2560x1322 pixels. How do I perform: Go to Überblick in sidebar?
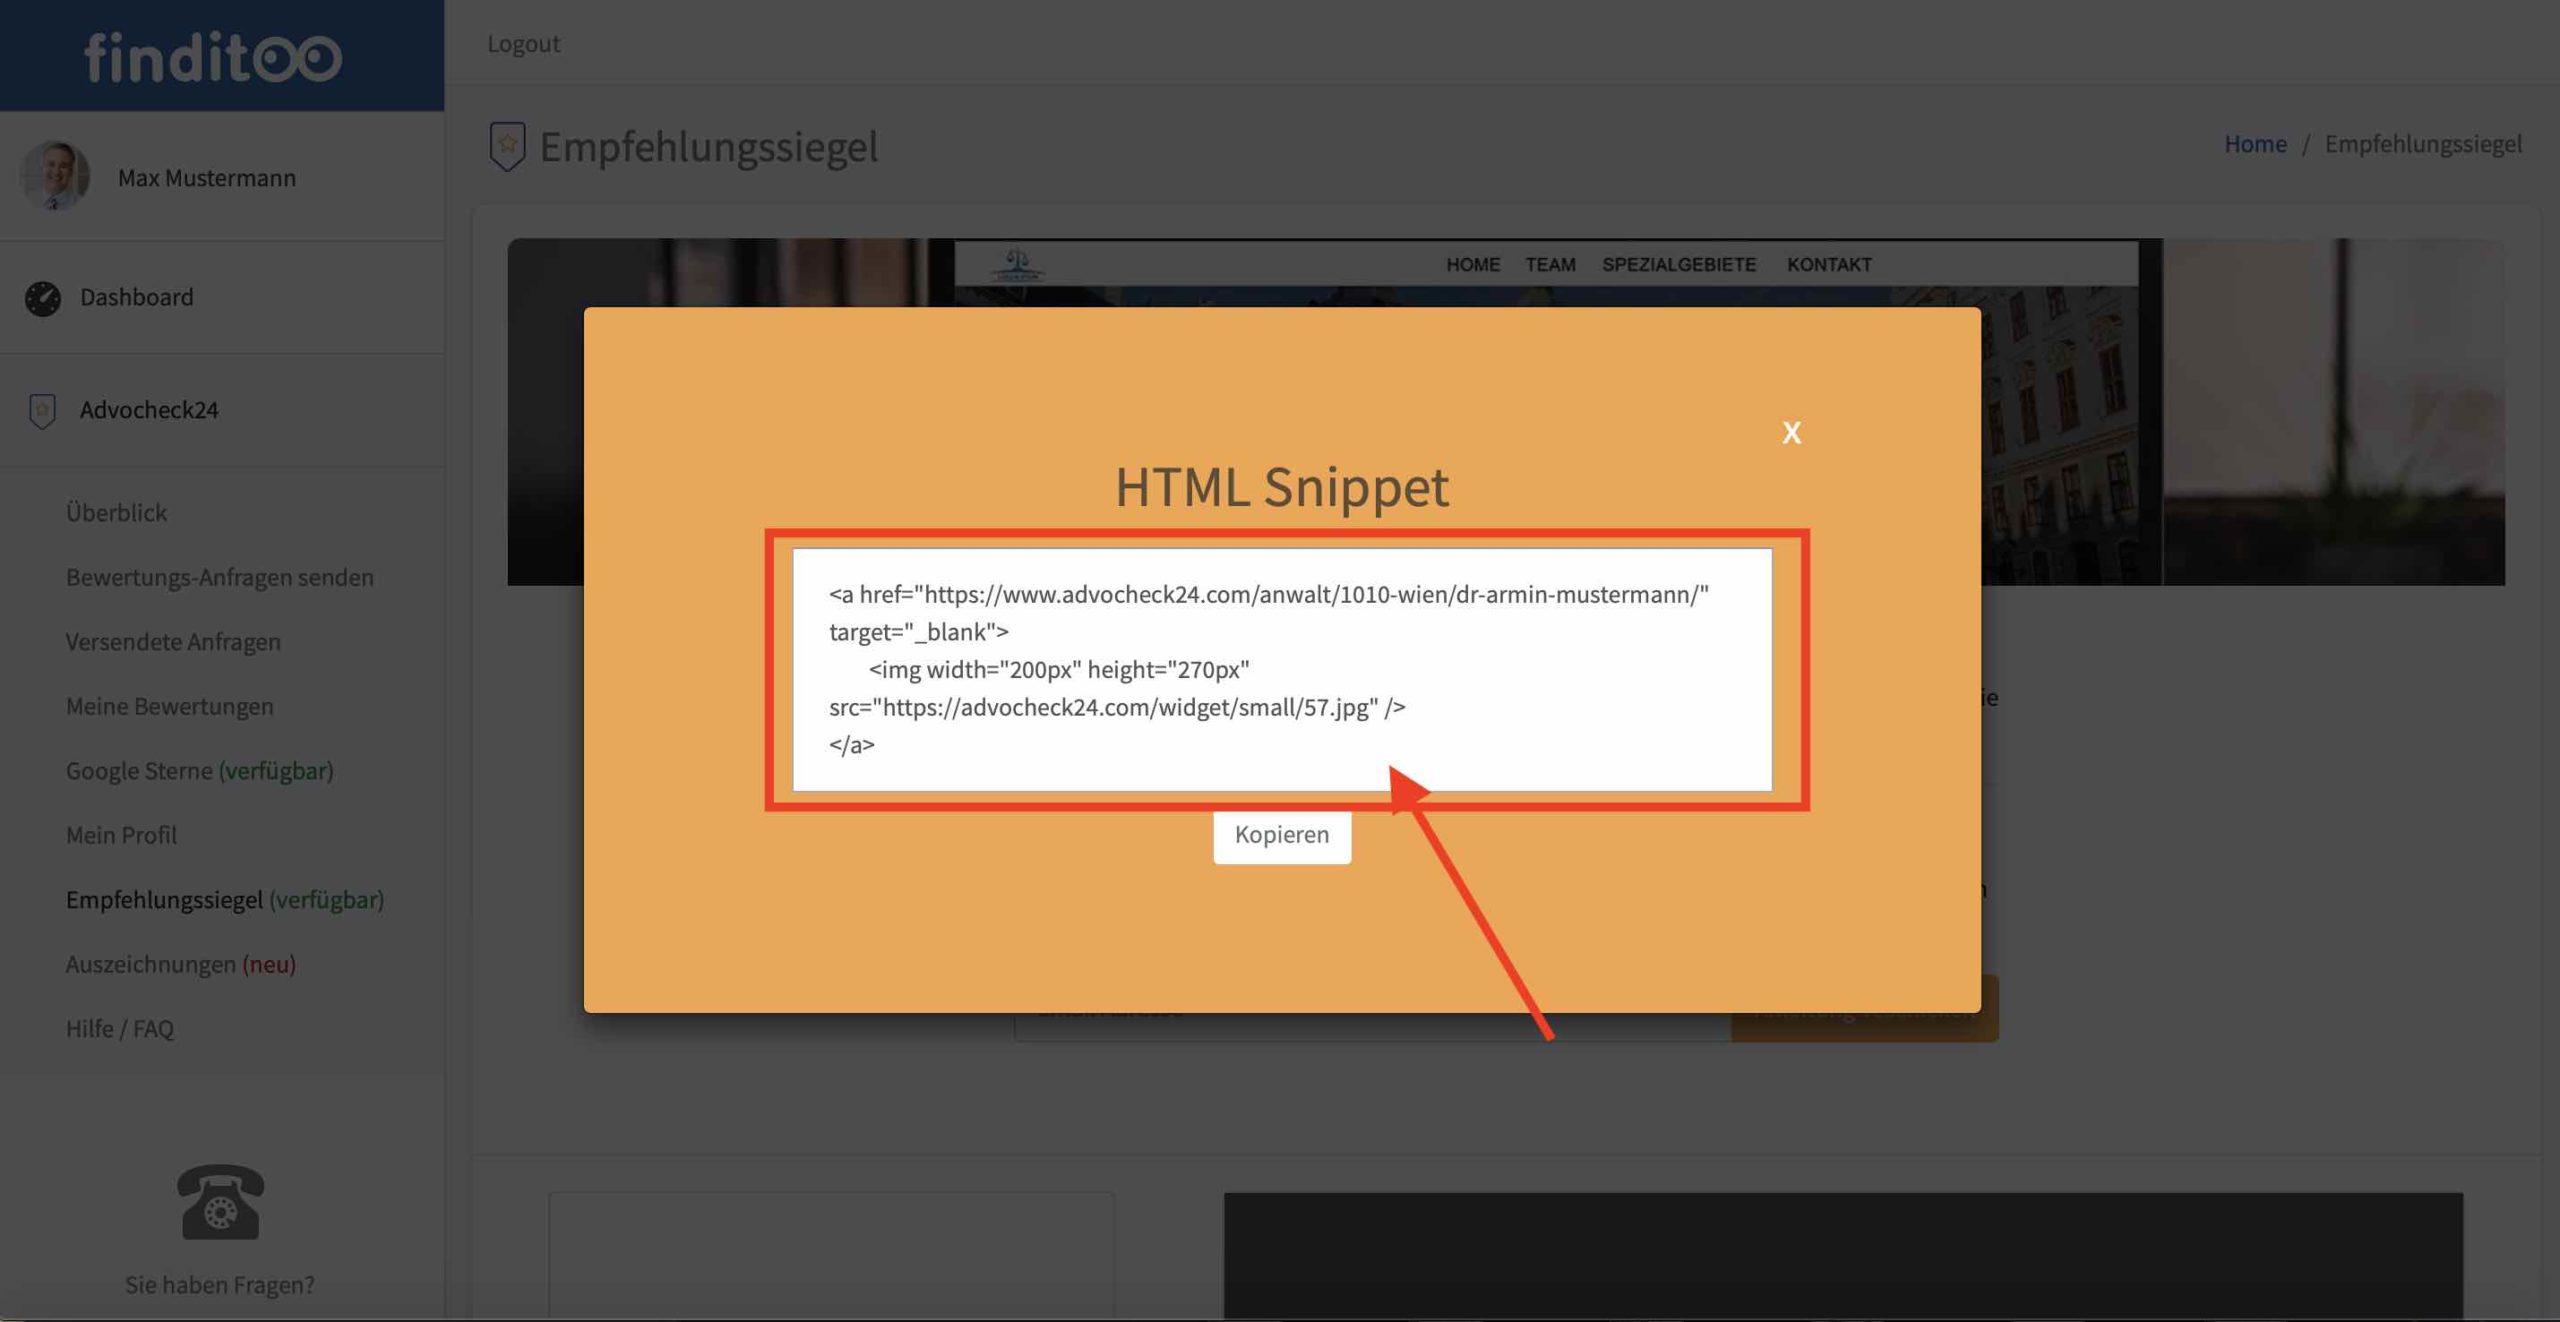click(116, 513)
